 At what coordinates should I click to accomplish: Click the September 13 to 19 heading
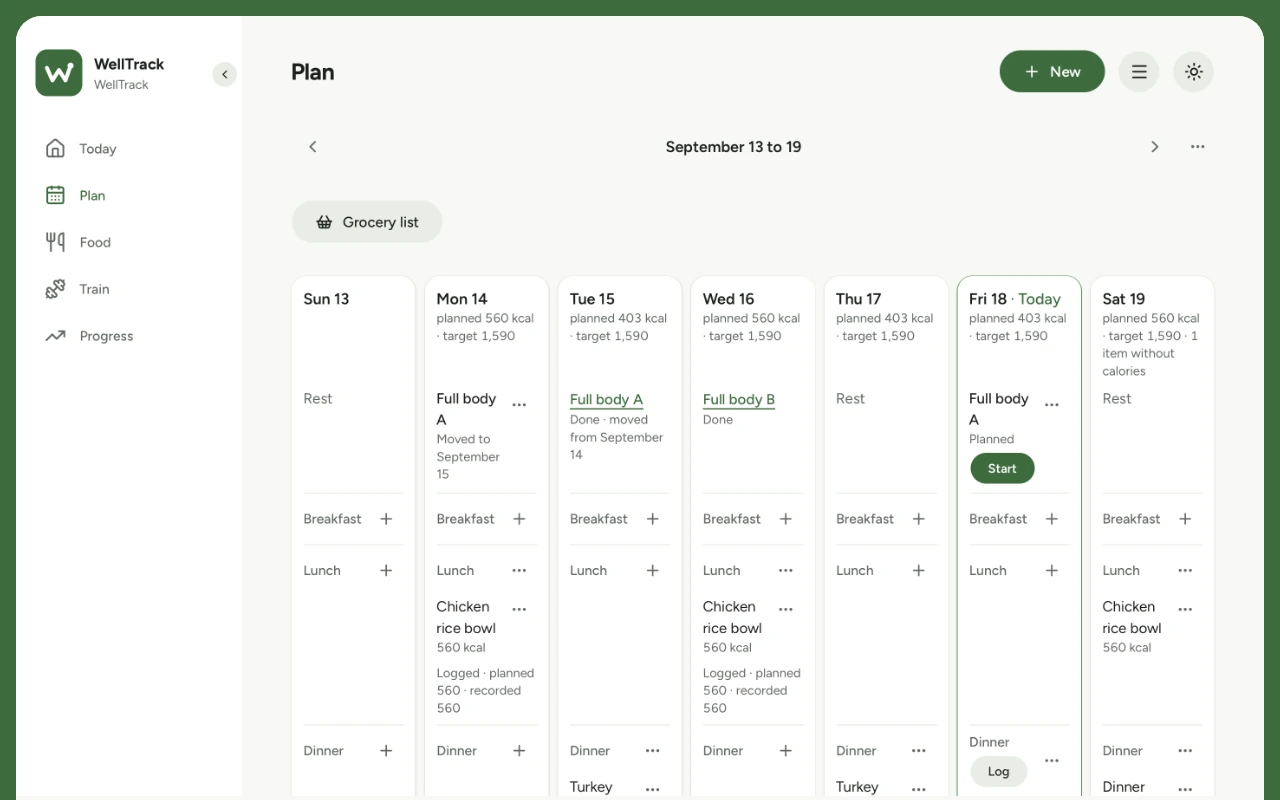click(733, 147)
